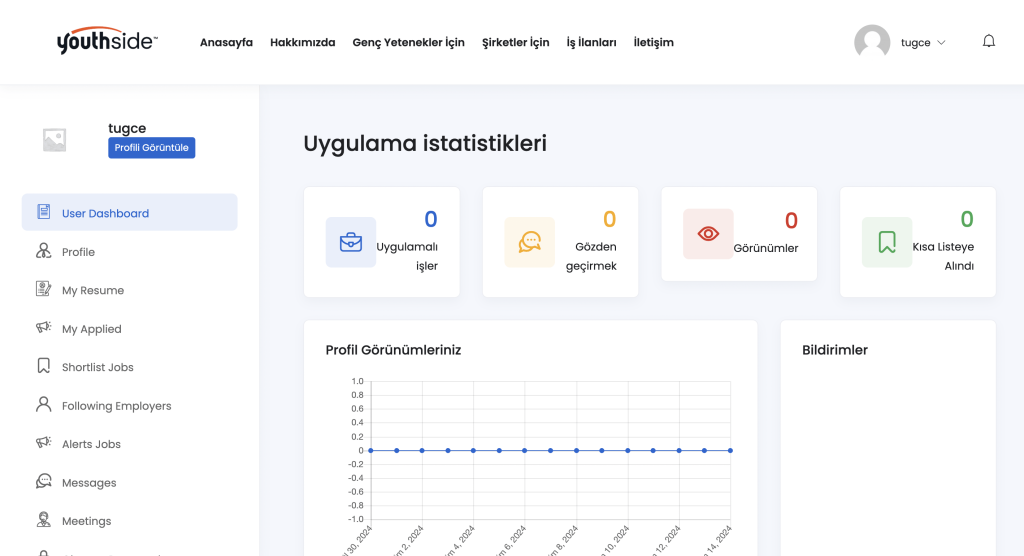1024x556 pixels.
Task: Open Genç Yetenekler İçin menu item
Action: [409, 42]
